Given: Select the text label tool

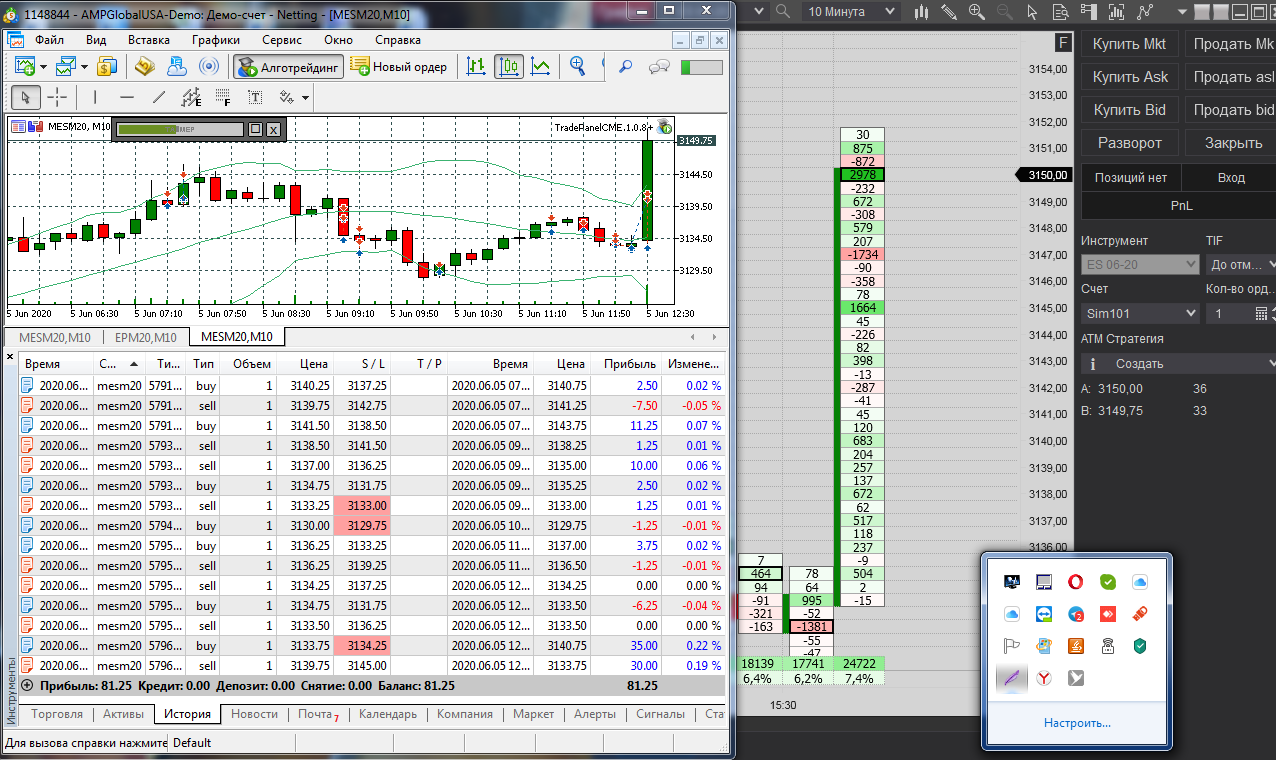Looking at the screenshot, I should click(255, 97).
